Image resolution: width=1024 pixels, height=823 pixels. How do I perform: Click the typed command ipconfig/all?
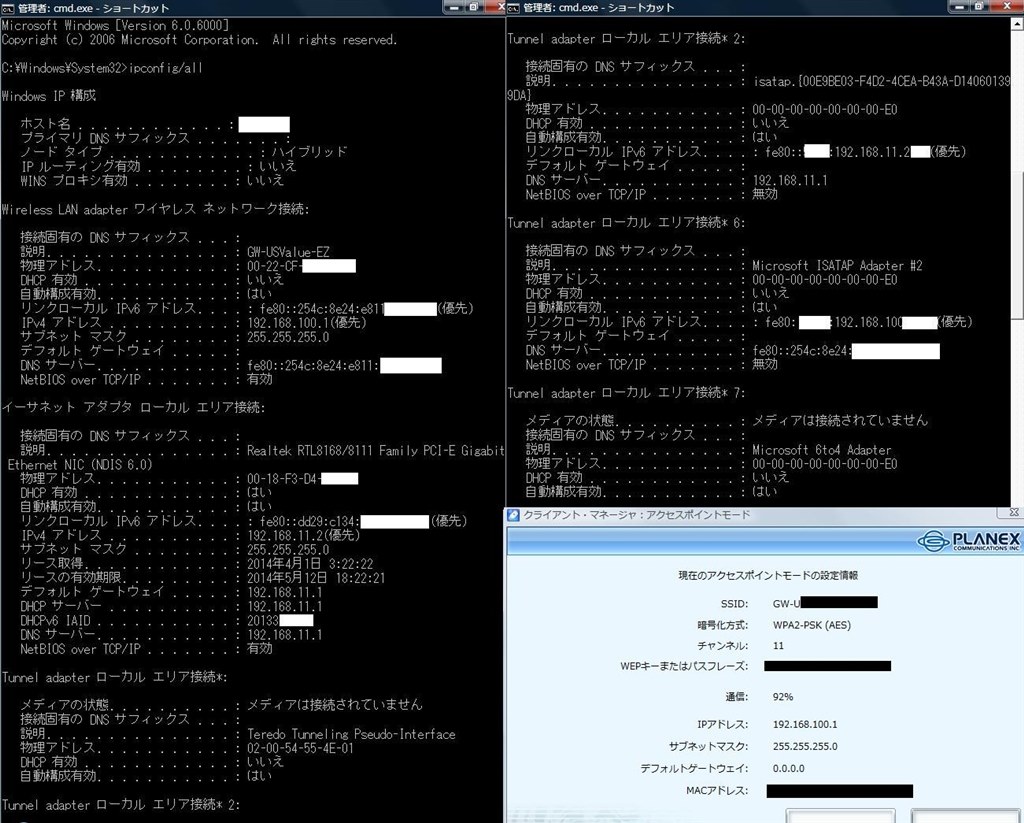click(166, 68)
